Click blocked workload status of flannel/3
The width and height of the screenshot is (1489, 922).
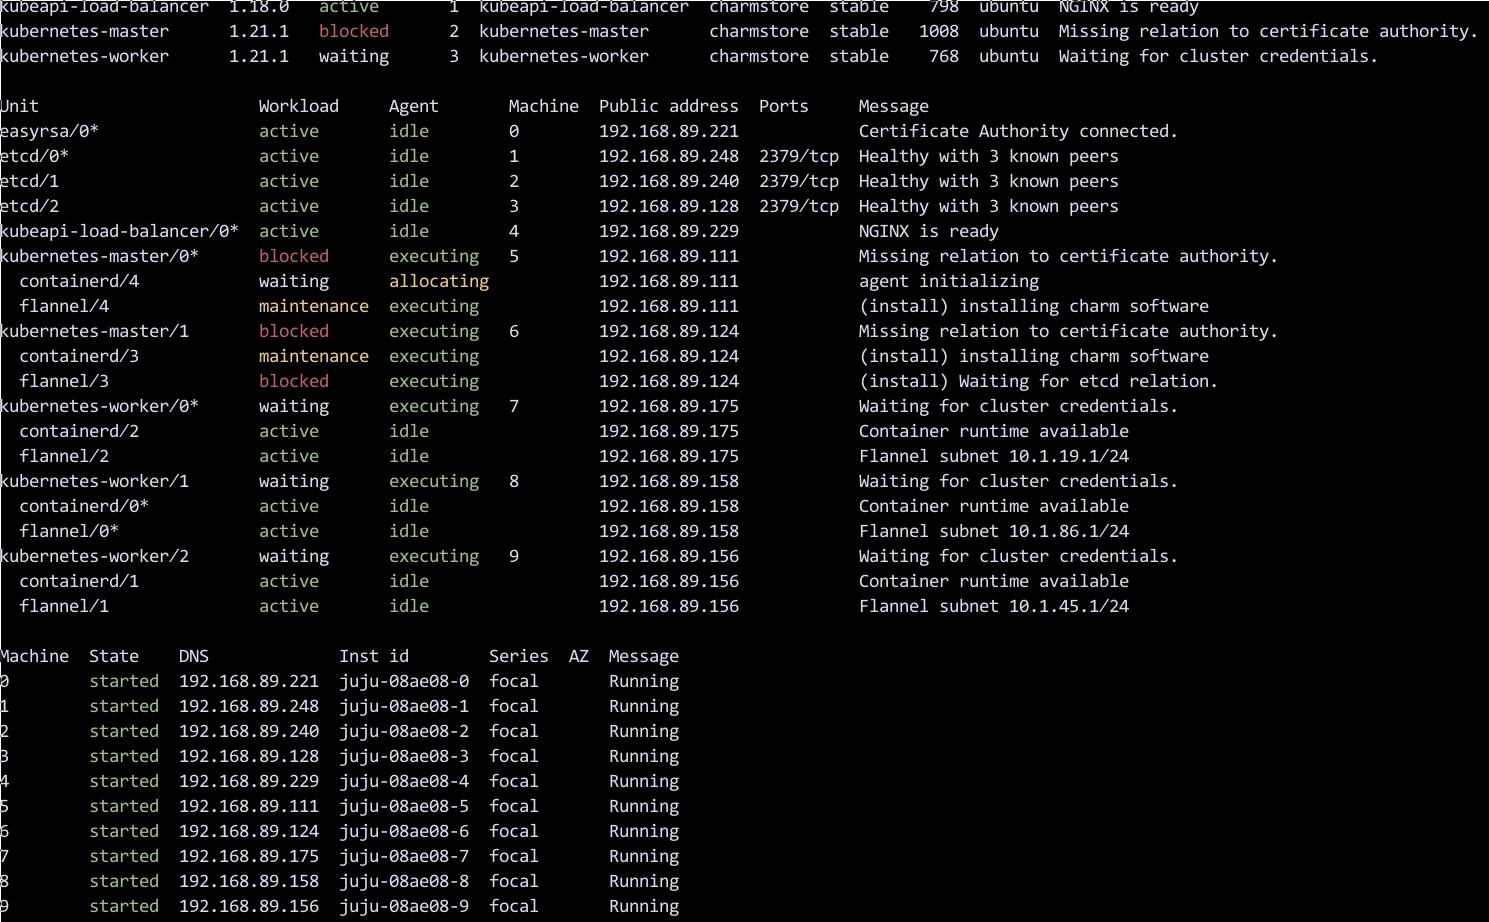[294, 381]
